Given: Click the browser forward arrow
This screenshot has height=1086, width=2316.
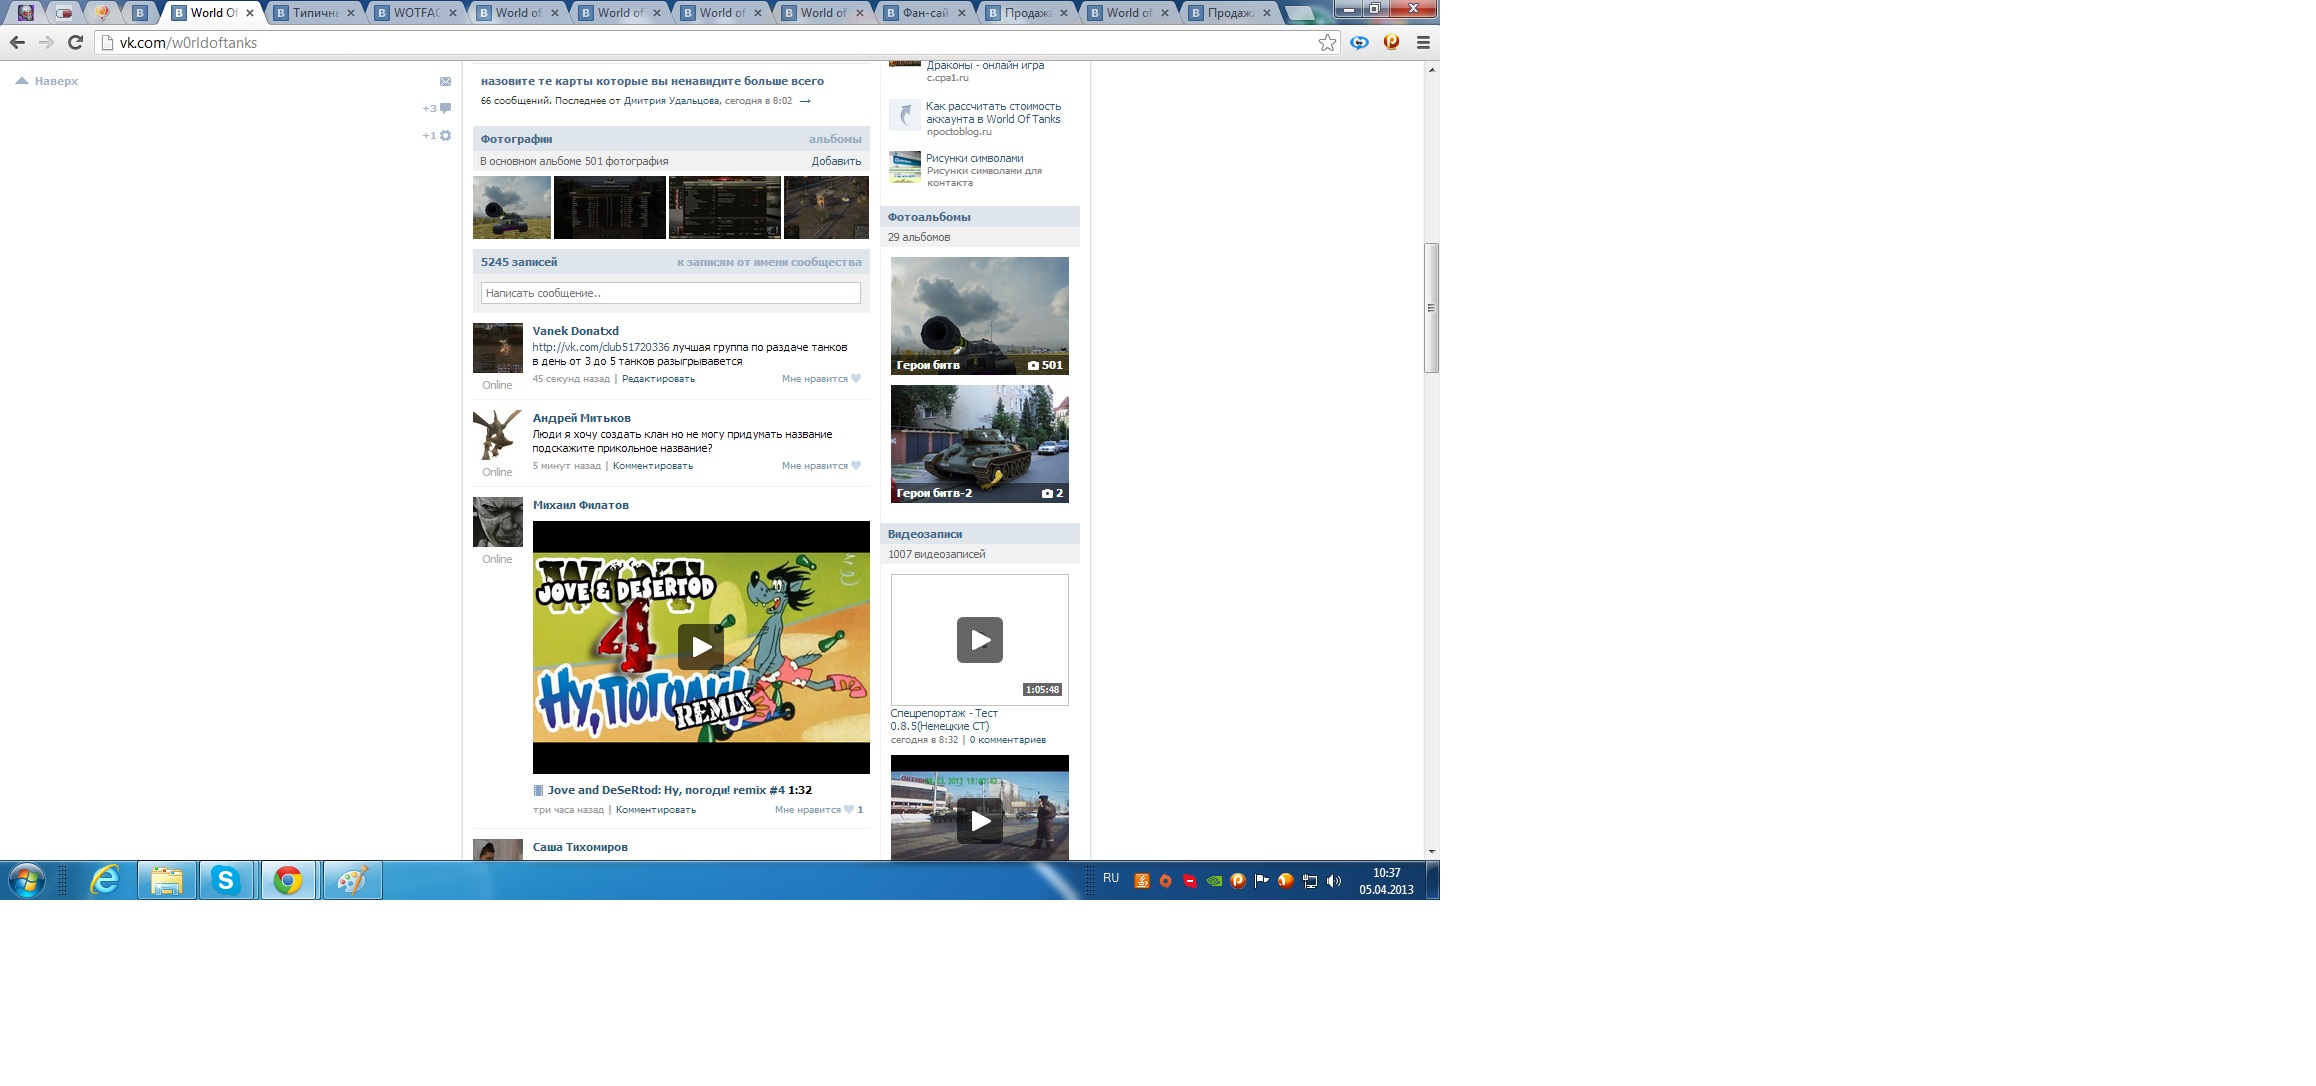Looking at the screenshot, I should click(46, 42).
